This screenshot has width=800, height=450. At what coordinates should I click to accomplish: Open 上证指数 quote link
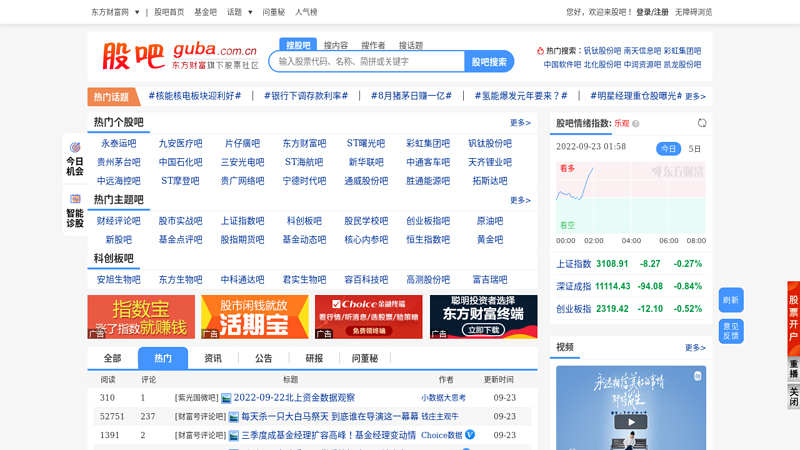click(573, 264)
